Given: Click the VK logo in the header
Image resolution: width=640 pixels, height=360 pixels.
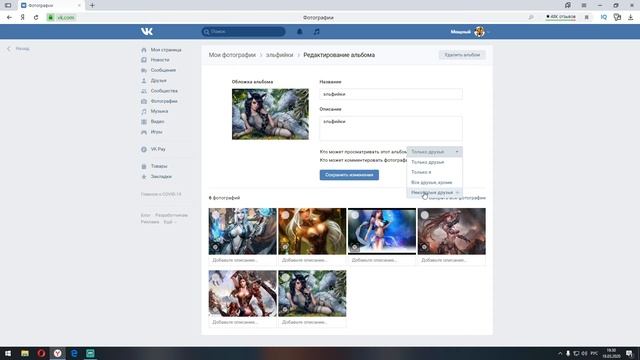Looking at the screenshot, I should 147,31.
